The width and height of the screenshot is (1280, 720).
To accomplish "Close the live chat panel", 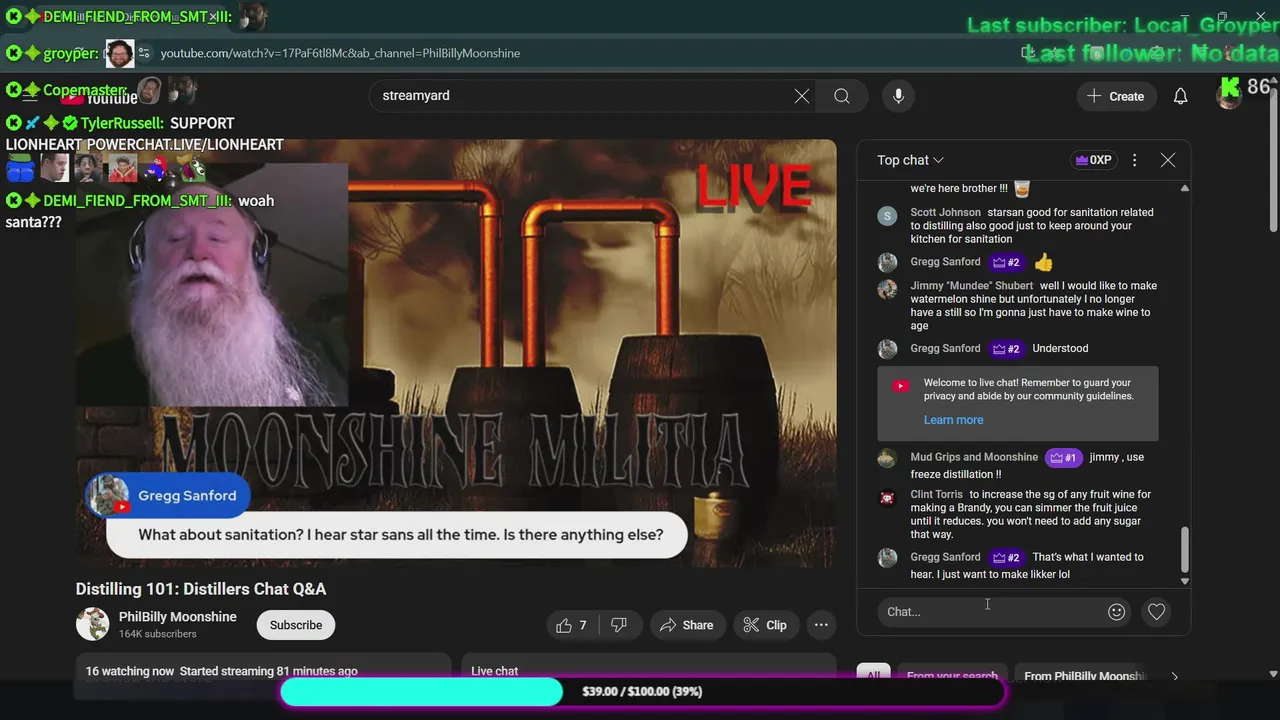I will coord(1167,160).
